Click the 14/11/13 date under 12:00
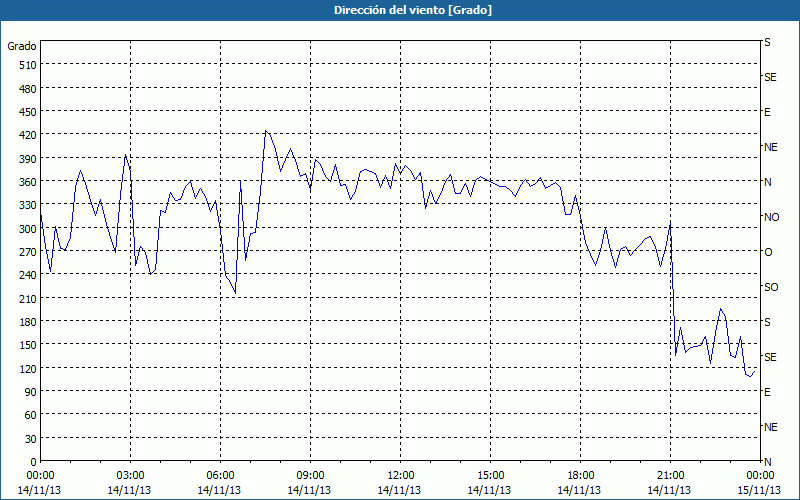 (399, 490)
